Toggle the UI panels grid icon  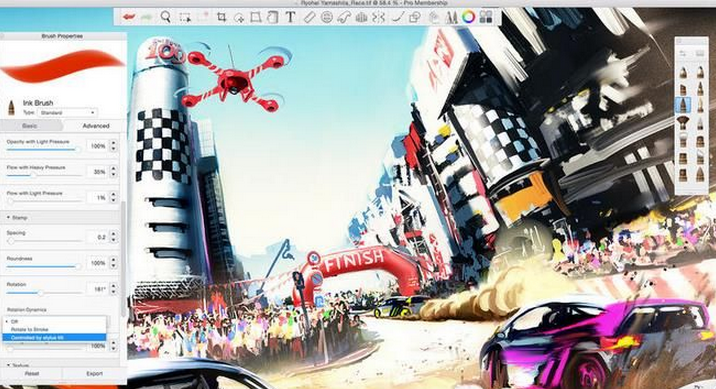click(x=486, y=17)
